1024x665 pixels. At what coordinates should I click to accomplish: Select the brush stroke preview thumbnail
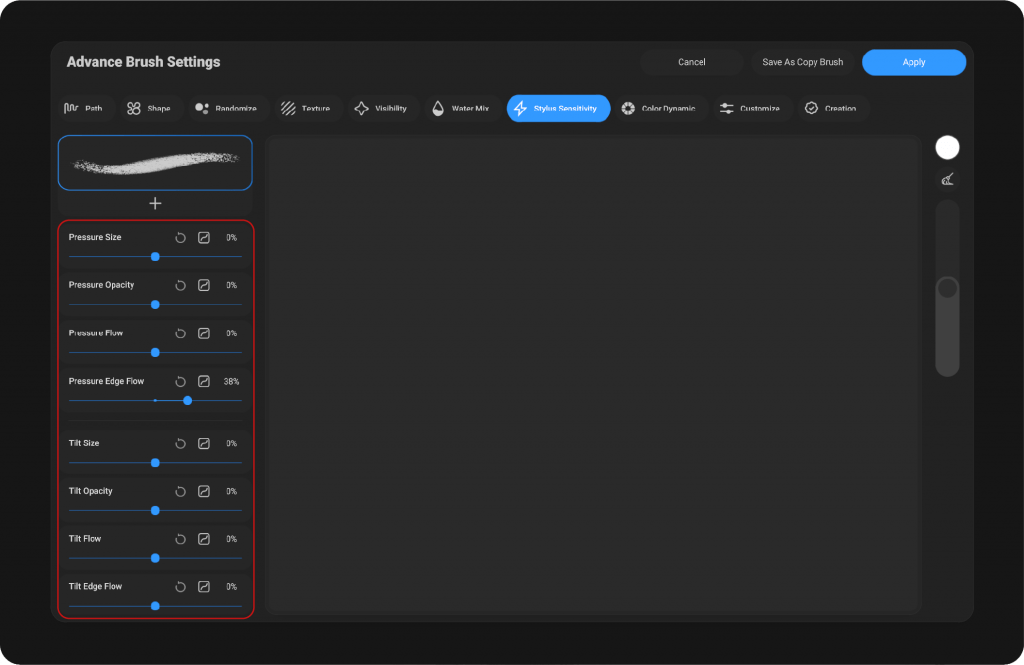[155, 163]
